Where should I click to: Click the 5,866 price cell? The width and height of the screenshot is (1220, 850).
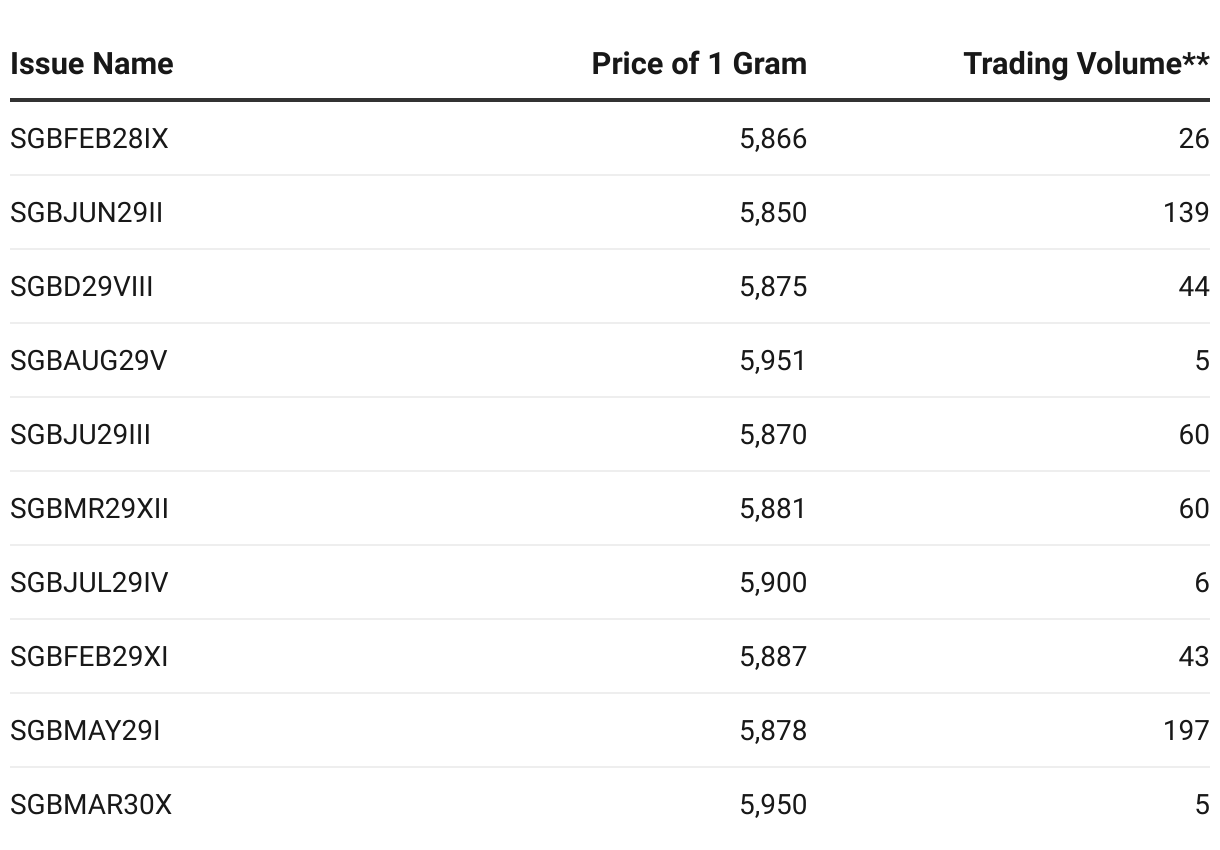click(773, 139)
